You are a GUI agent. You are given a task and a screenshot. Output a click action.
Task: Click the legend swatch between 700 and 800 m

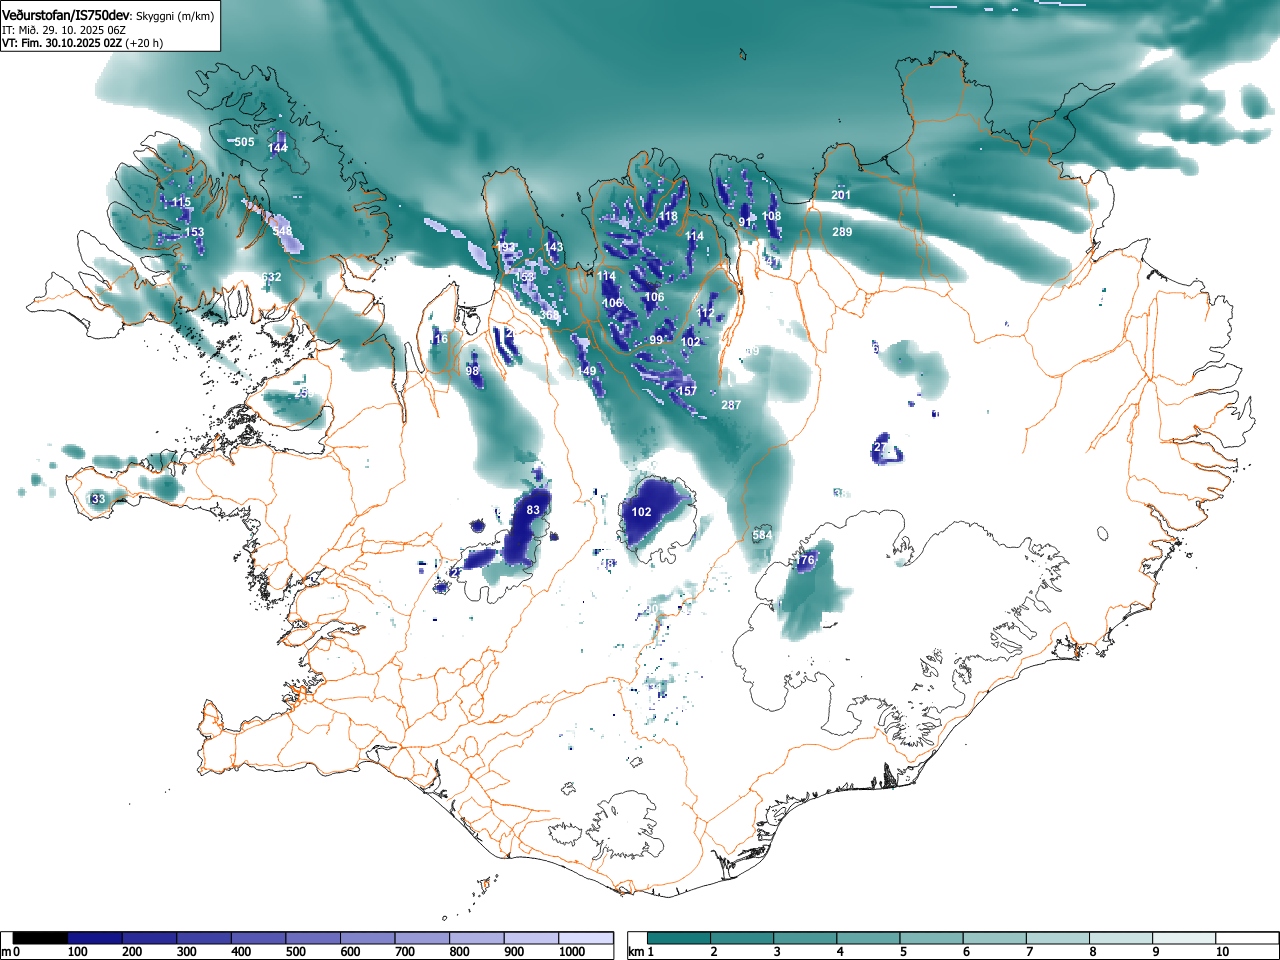422,938
